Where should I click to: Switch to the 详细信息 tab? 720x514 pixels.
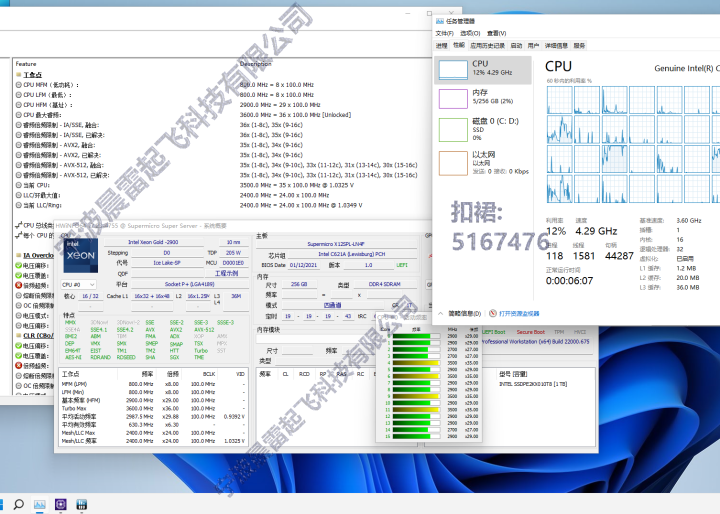click(557, 45)
